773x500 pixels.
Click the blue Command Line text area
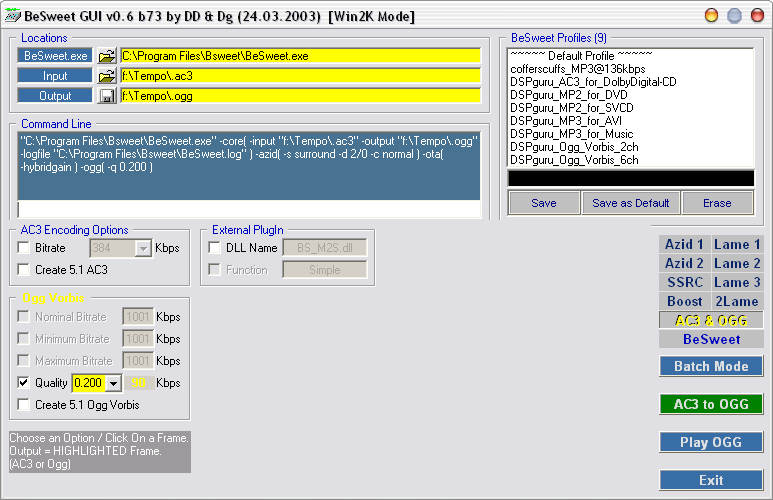click(249, 166)
